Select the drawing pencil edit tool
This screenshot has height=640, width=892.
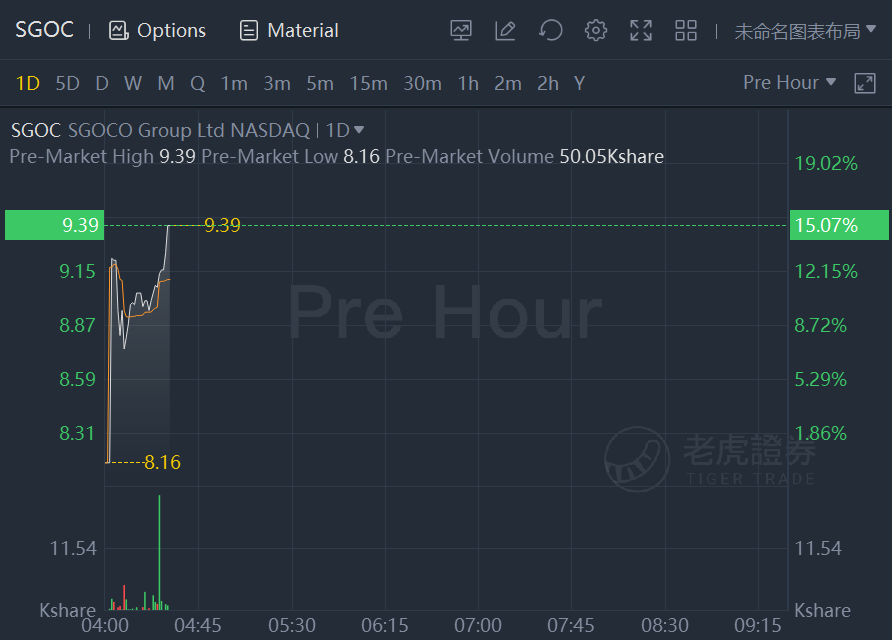(505, 30)
